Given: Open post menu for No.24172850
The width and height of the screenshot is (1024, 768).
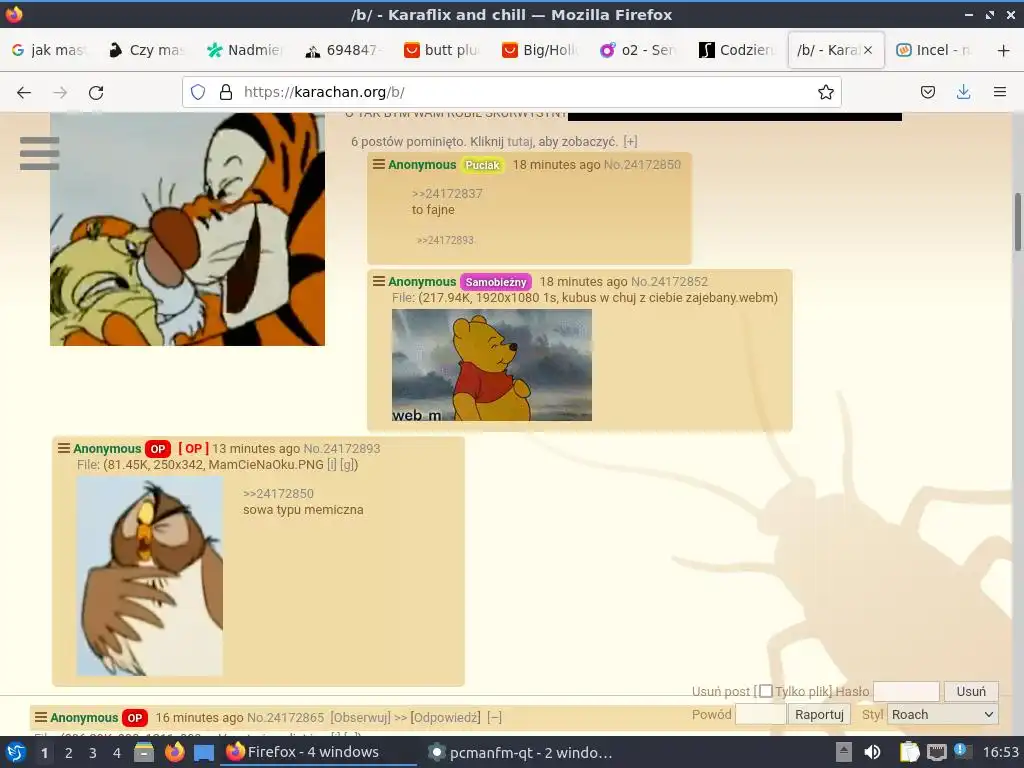Looking at the screenshot, I should point(379,164).
